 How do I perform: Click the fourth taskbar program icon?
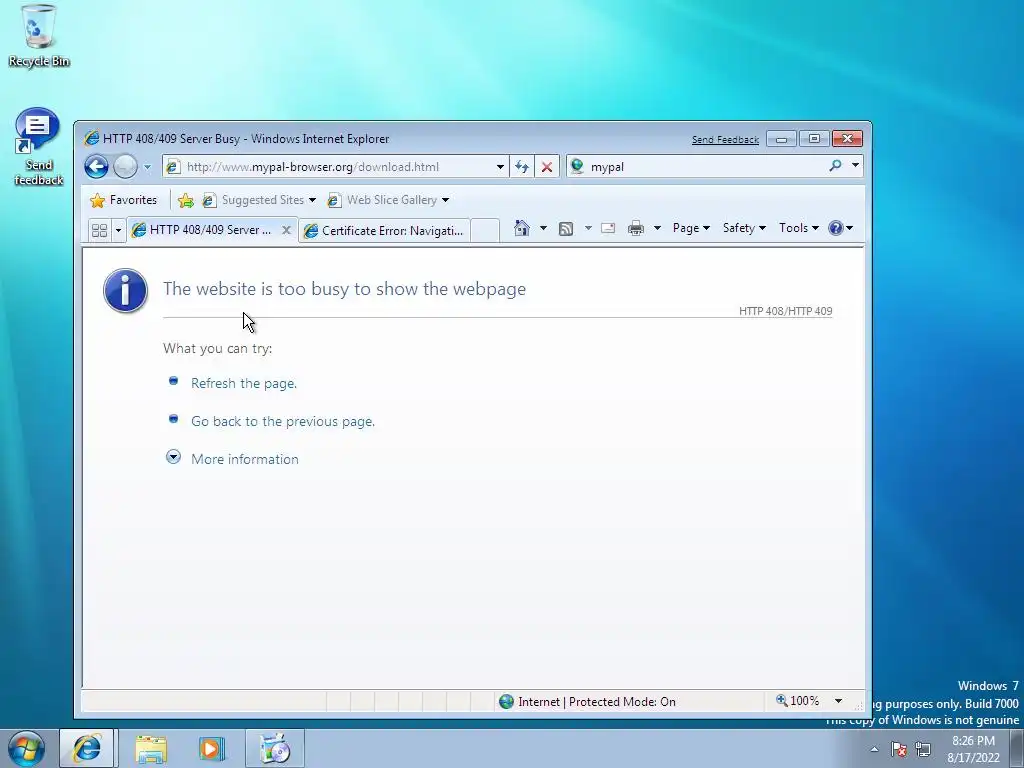pyautogui.click(x=275, y=748)
